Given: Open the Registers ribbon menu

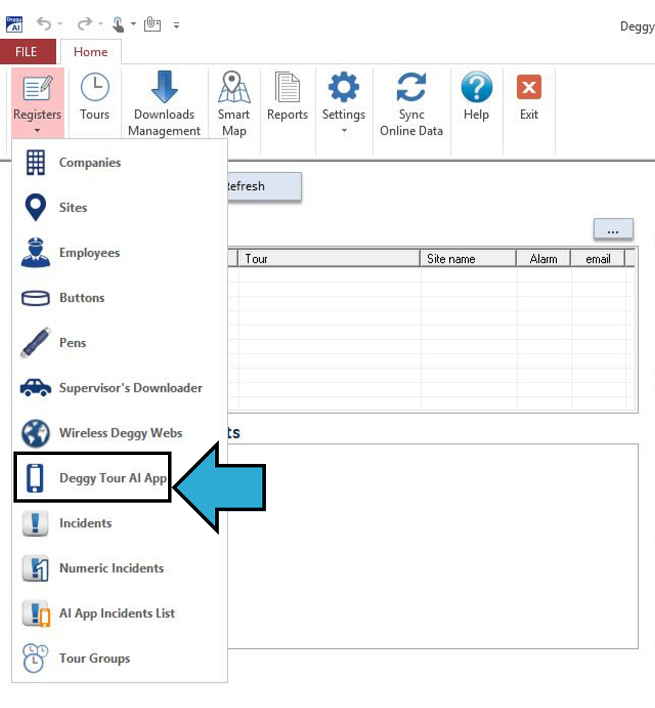Looking at the screenshot, I should (x=37, y=102).
